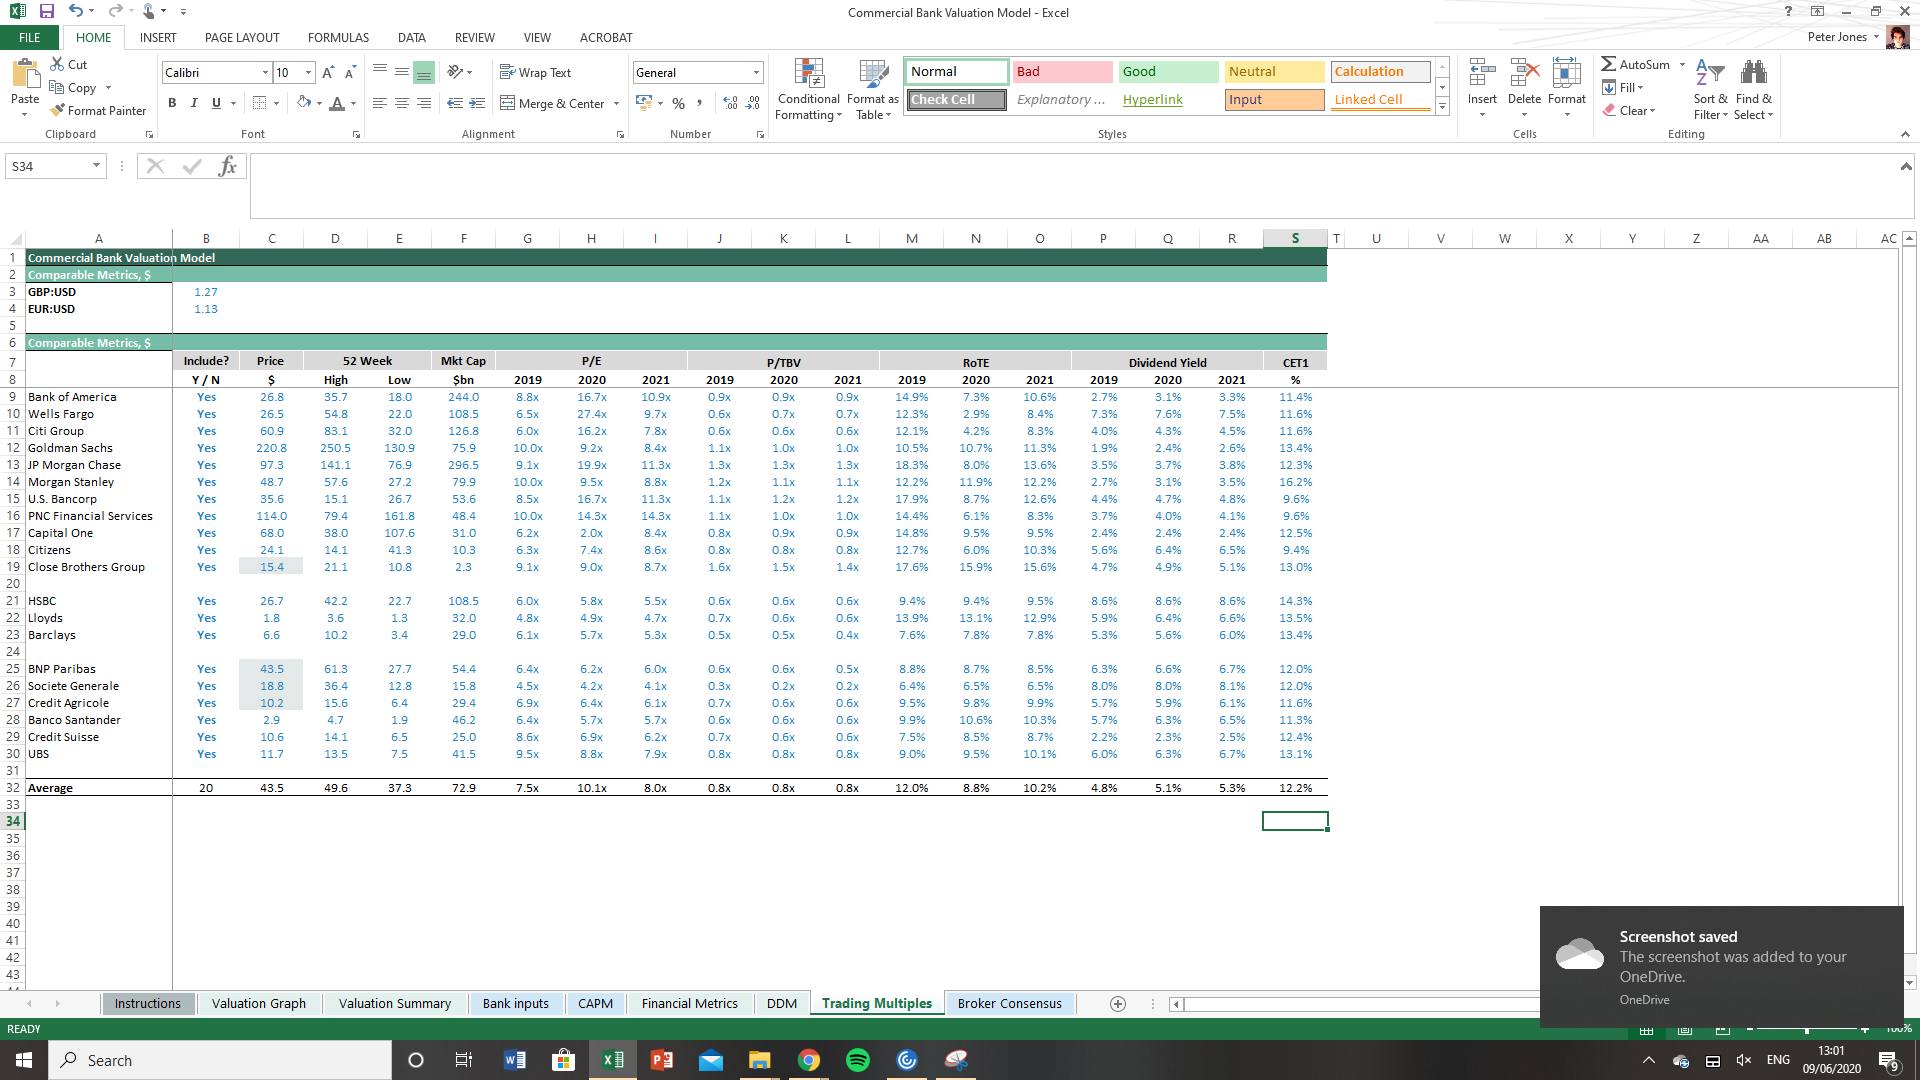
Task: Click the Orientation text angle icon
Action: pos(455,72)
